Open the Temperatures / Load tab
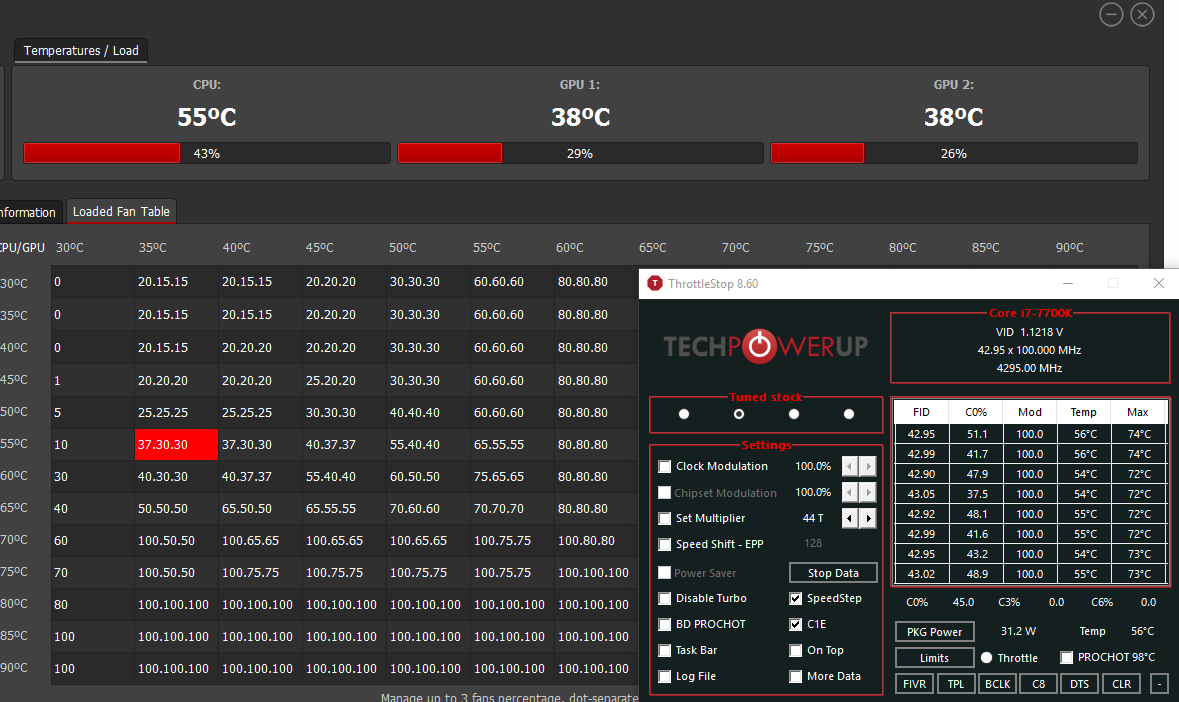 pos(81,50)
